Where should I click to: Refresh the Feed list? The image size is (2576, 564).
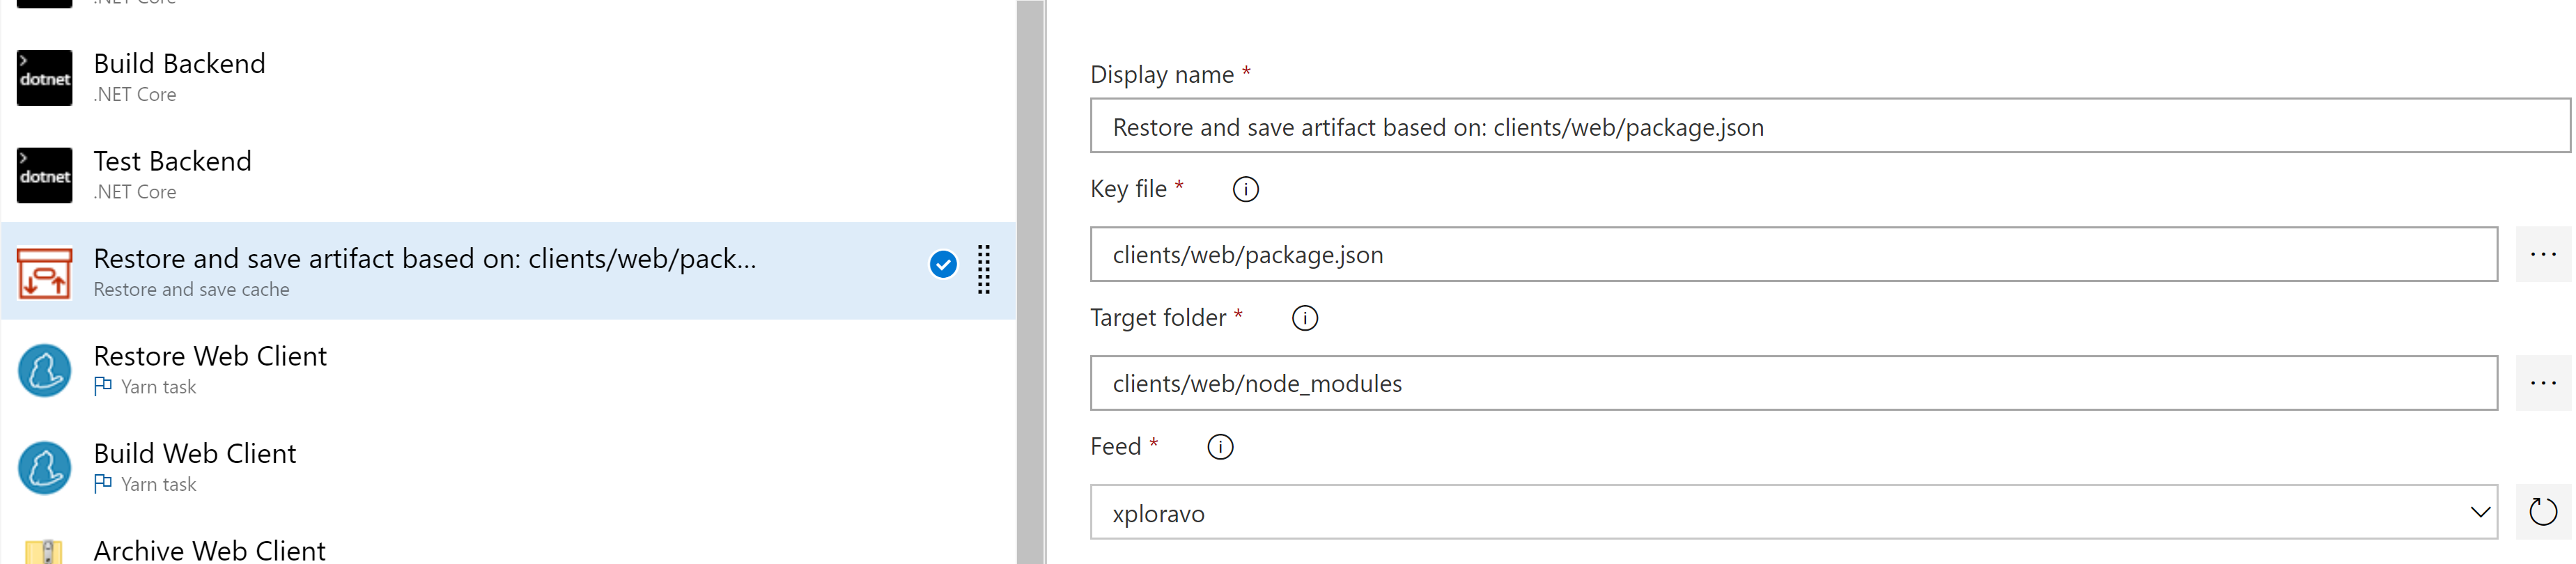coord(2542,512)
